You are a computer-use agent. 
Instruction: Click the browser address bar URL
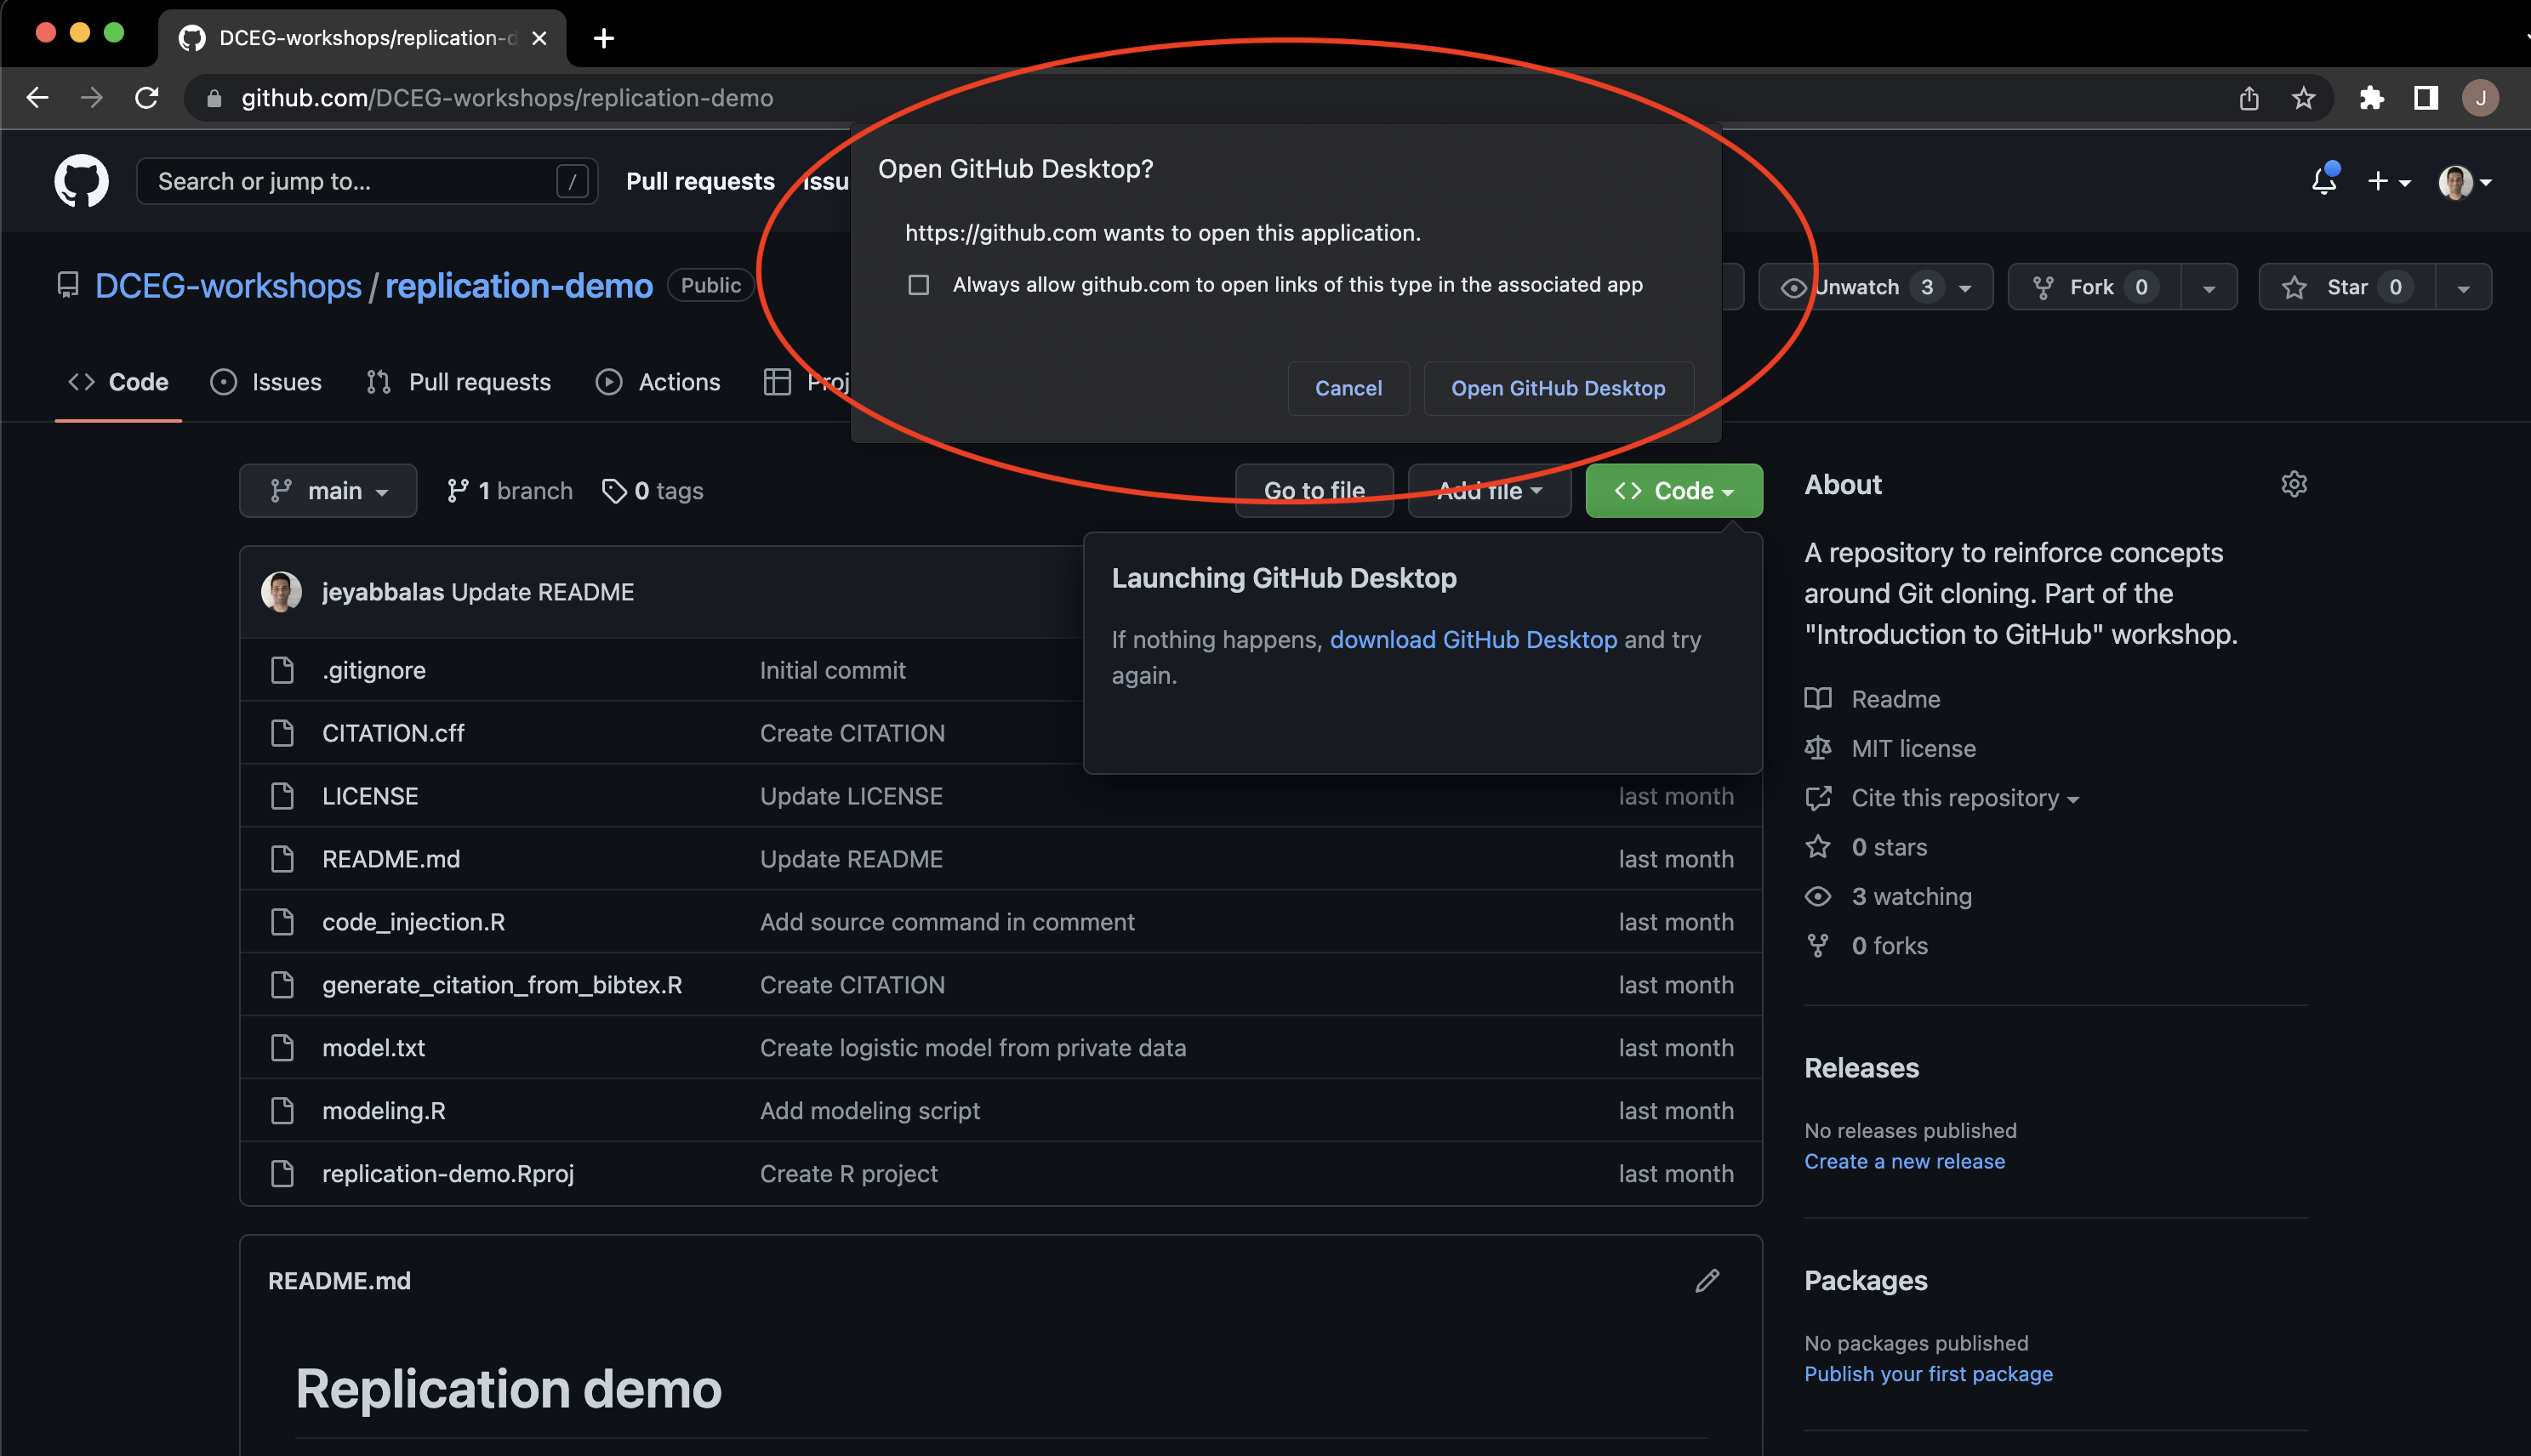[x=507, y=98]
